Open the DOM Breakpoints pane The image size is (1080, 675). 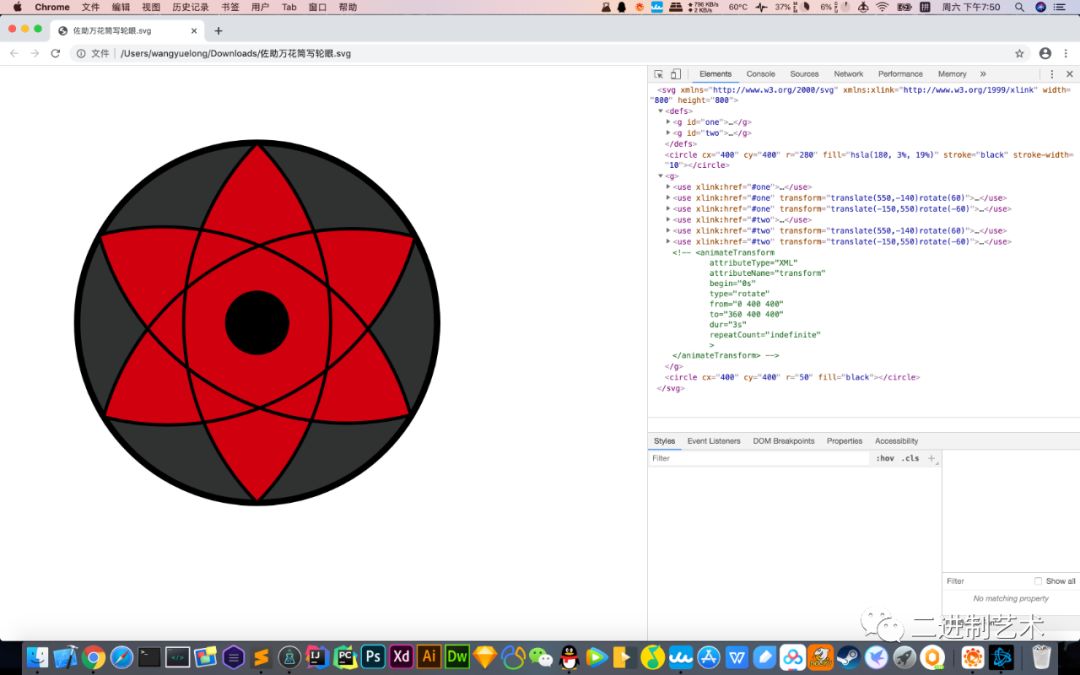tap(783, 441)
